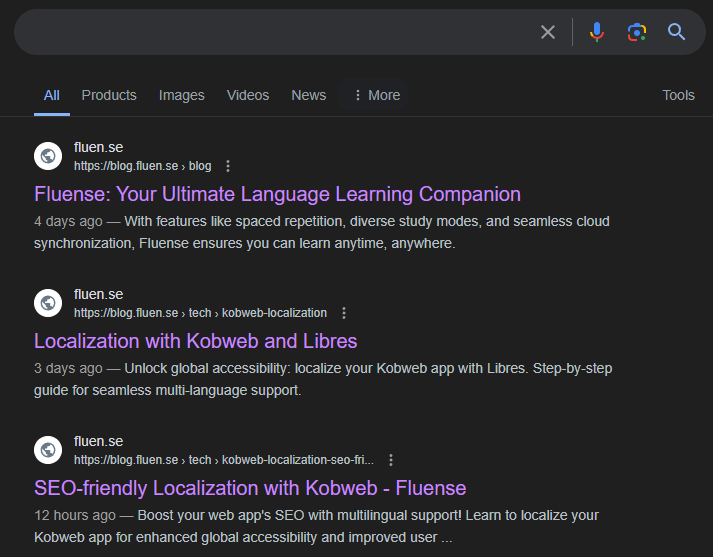Open three-dot options for the first blog result
The width and height of the screenshot is (713, 557).
tap(228, 166)
